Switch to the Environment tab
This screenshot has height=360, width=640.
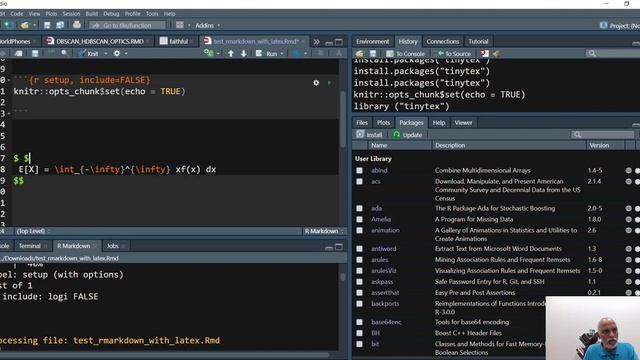point(372,42)
